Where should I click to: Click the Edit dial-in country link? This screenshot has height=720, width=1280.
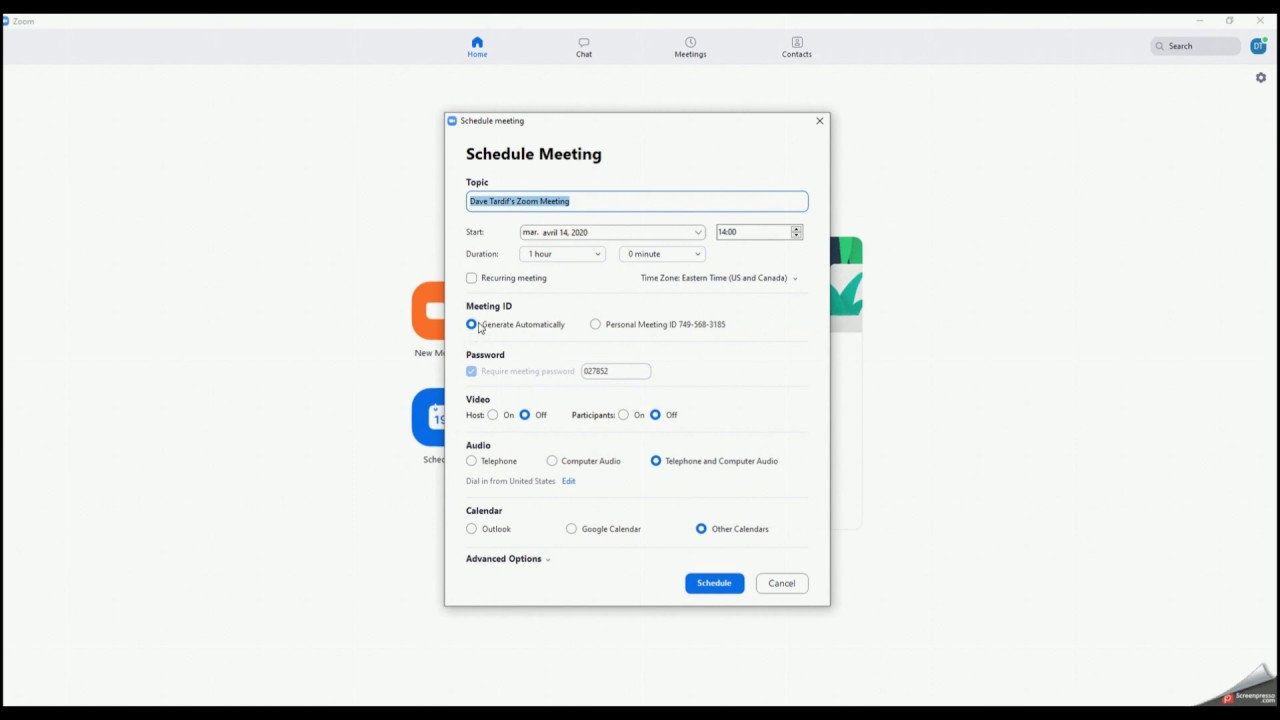568,481
